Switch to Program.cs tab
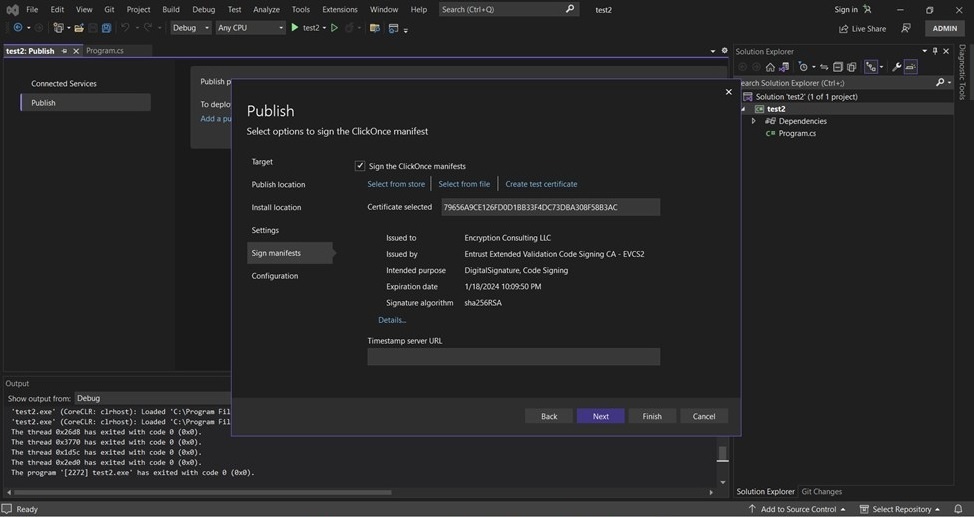This screenshot has width=974, height=517. pyautogui.click(x=105, y=51)
